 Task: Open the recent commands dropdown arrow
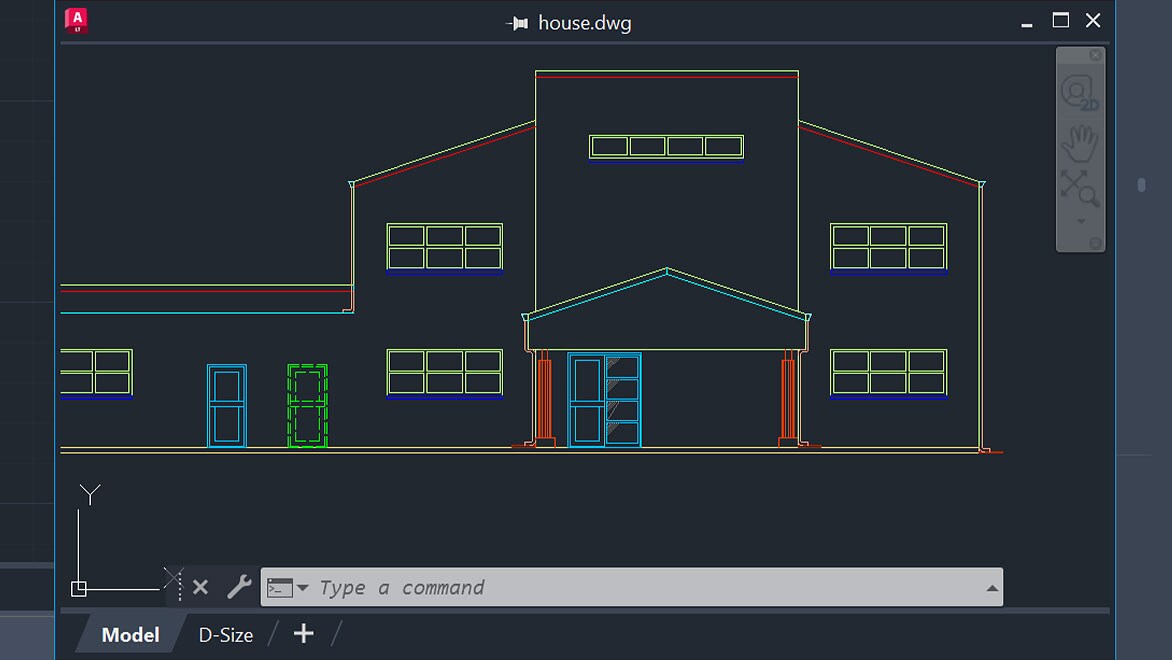pos(301,587)
